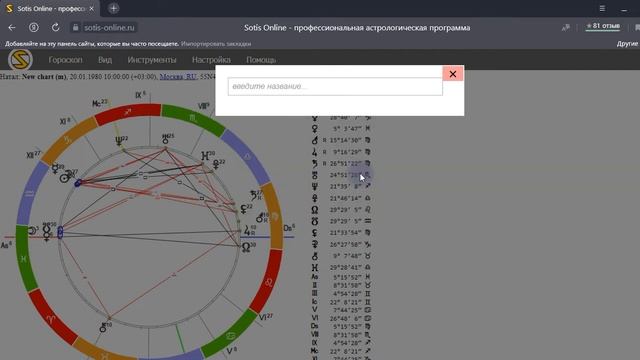The height and width of the screenshot is (360, 640).
Task: Reload the current page
Action: [x=56, y=27]
